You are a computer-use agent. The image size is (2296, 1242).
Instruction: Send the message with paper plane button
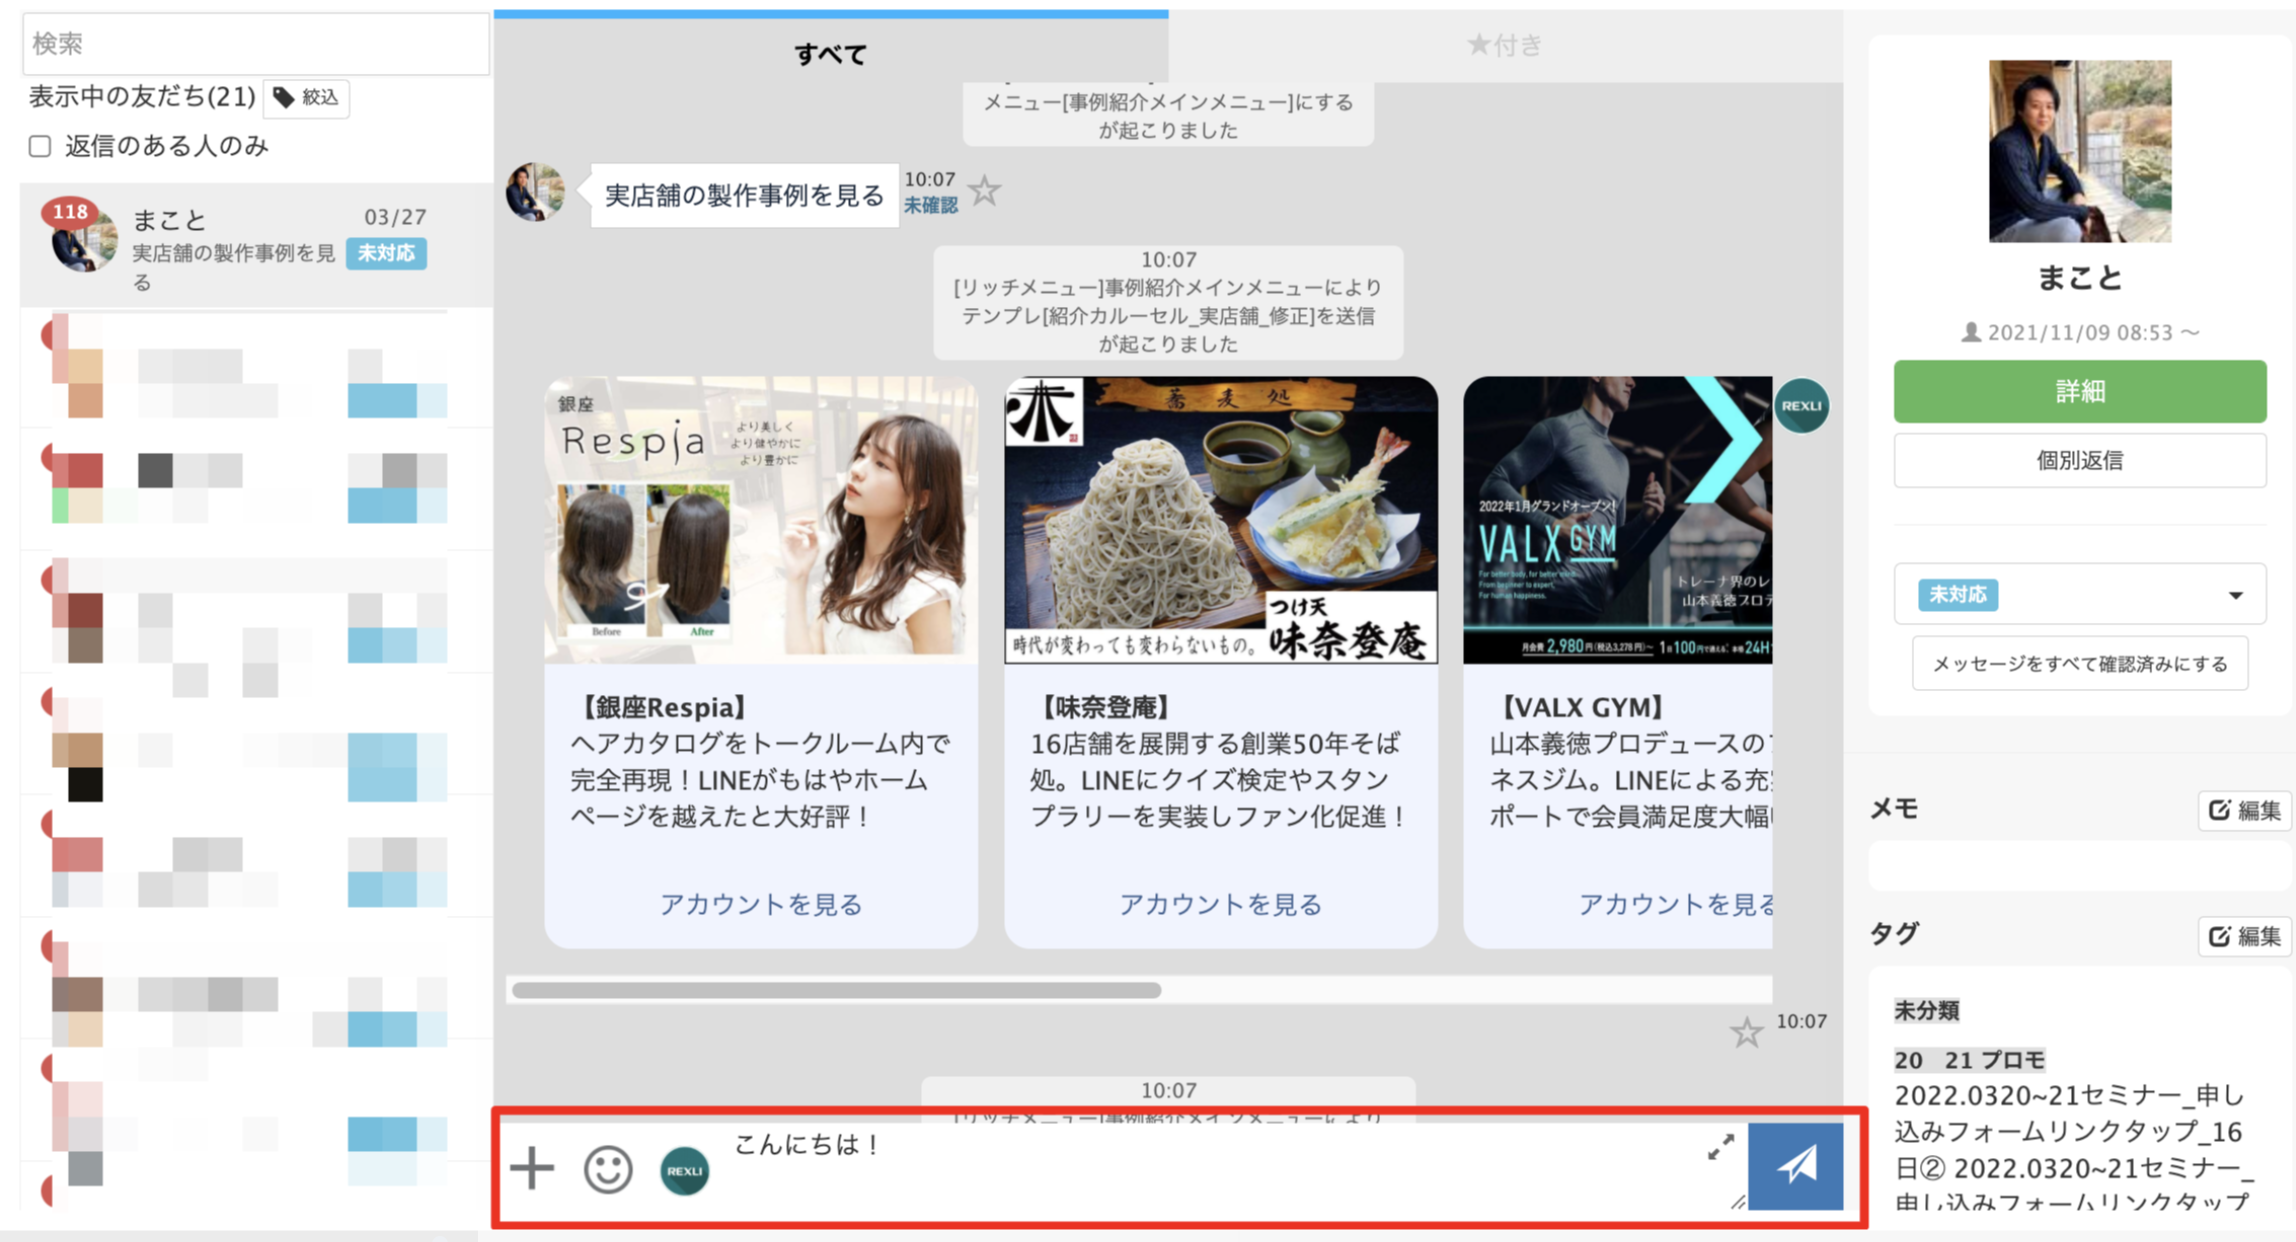(1795, 1166)
